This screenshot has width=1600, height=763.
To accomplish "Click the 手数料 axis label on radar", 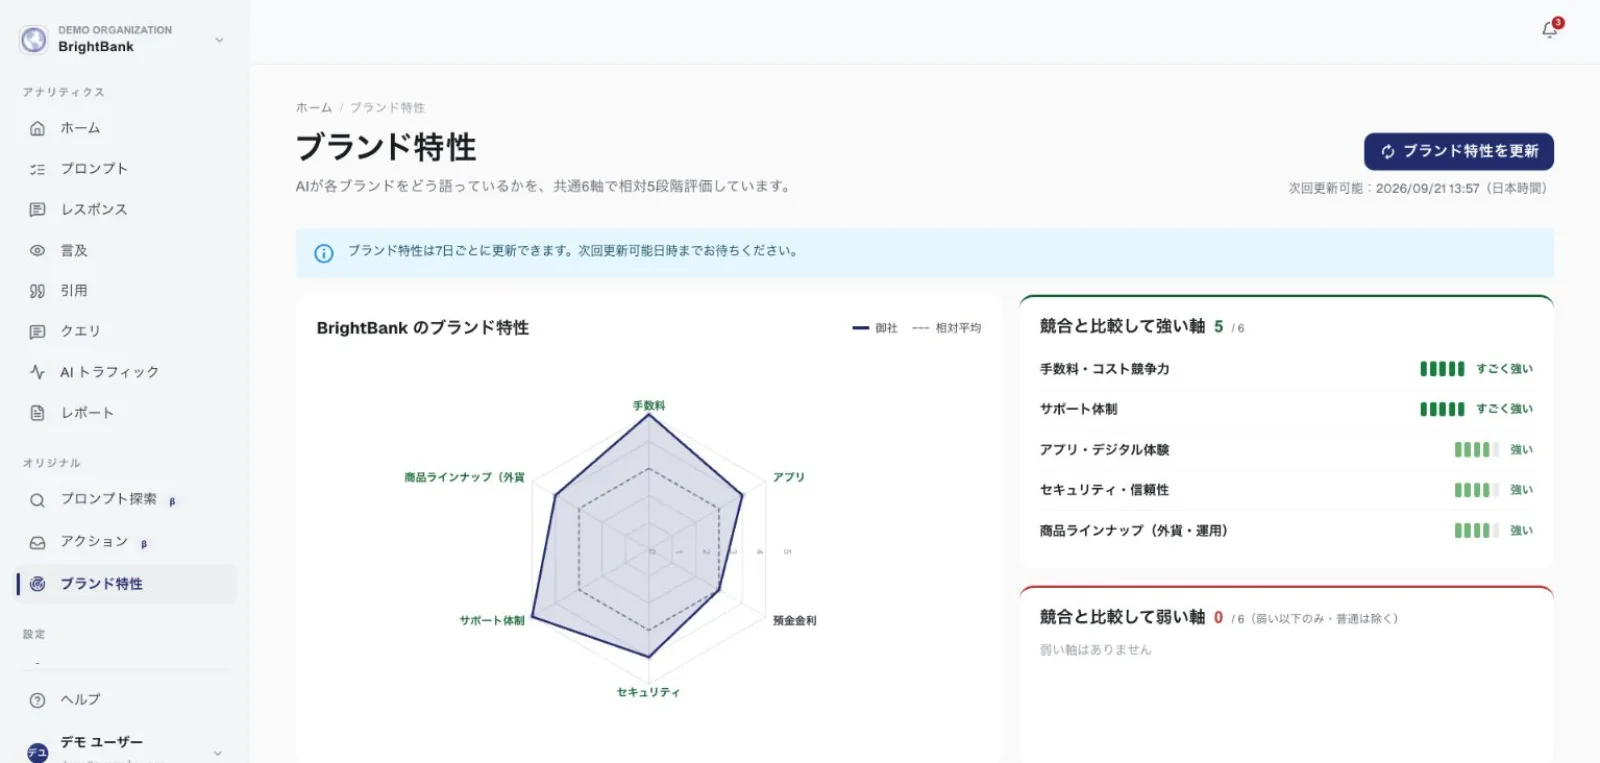I will [649, 406].
